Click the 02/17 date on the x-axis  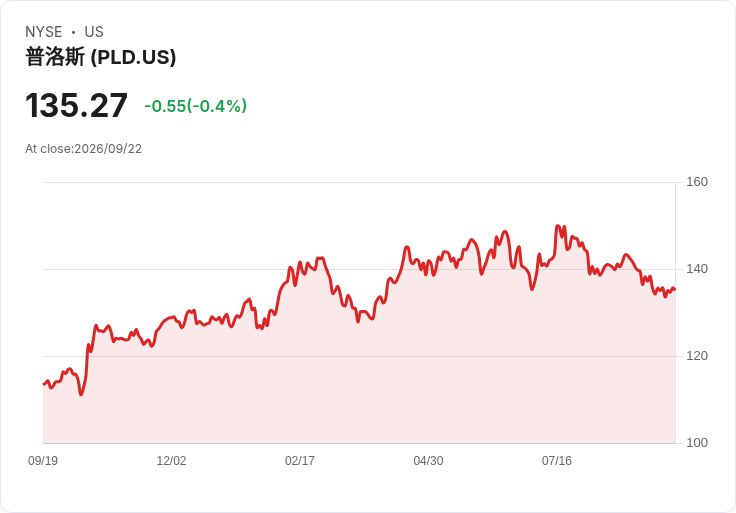300,460
